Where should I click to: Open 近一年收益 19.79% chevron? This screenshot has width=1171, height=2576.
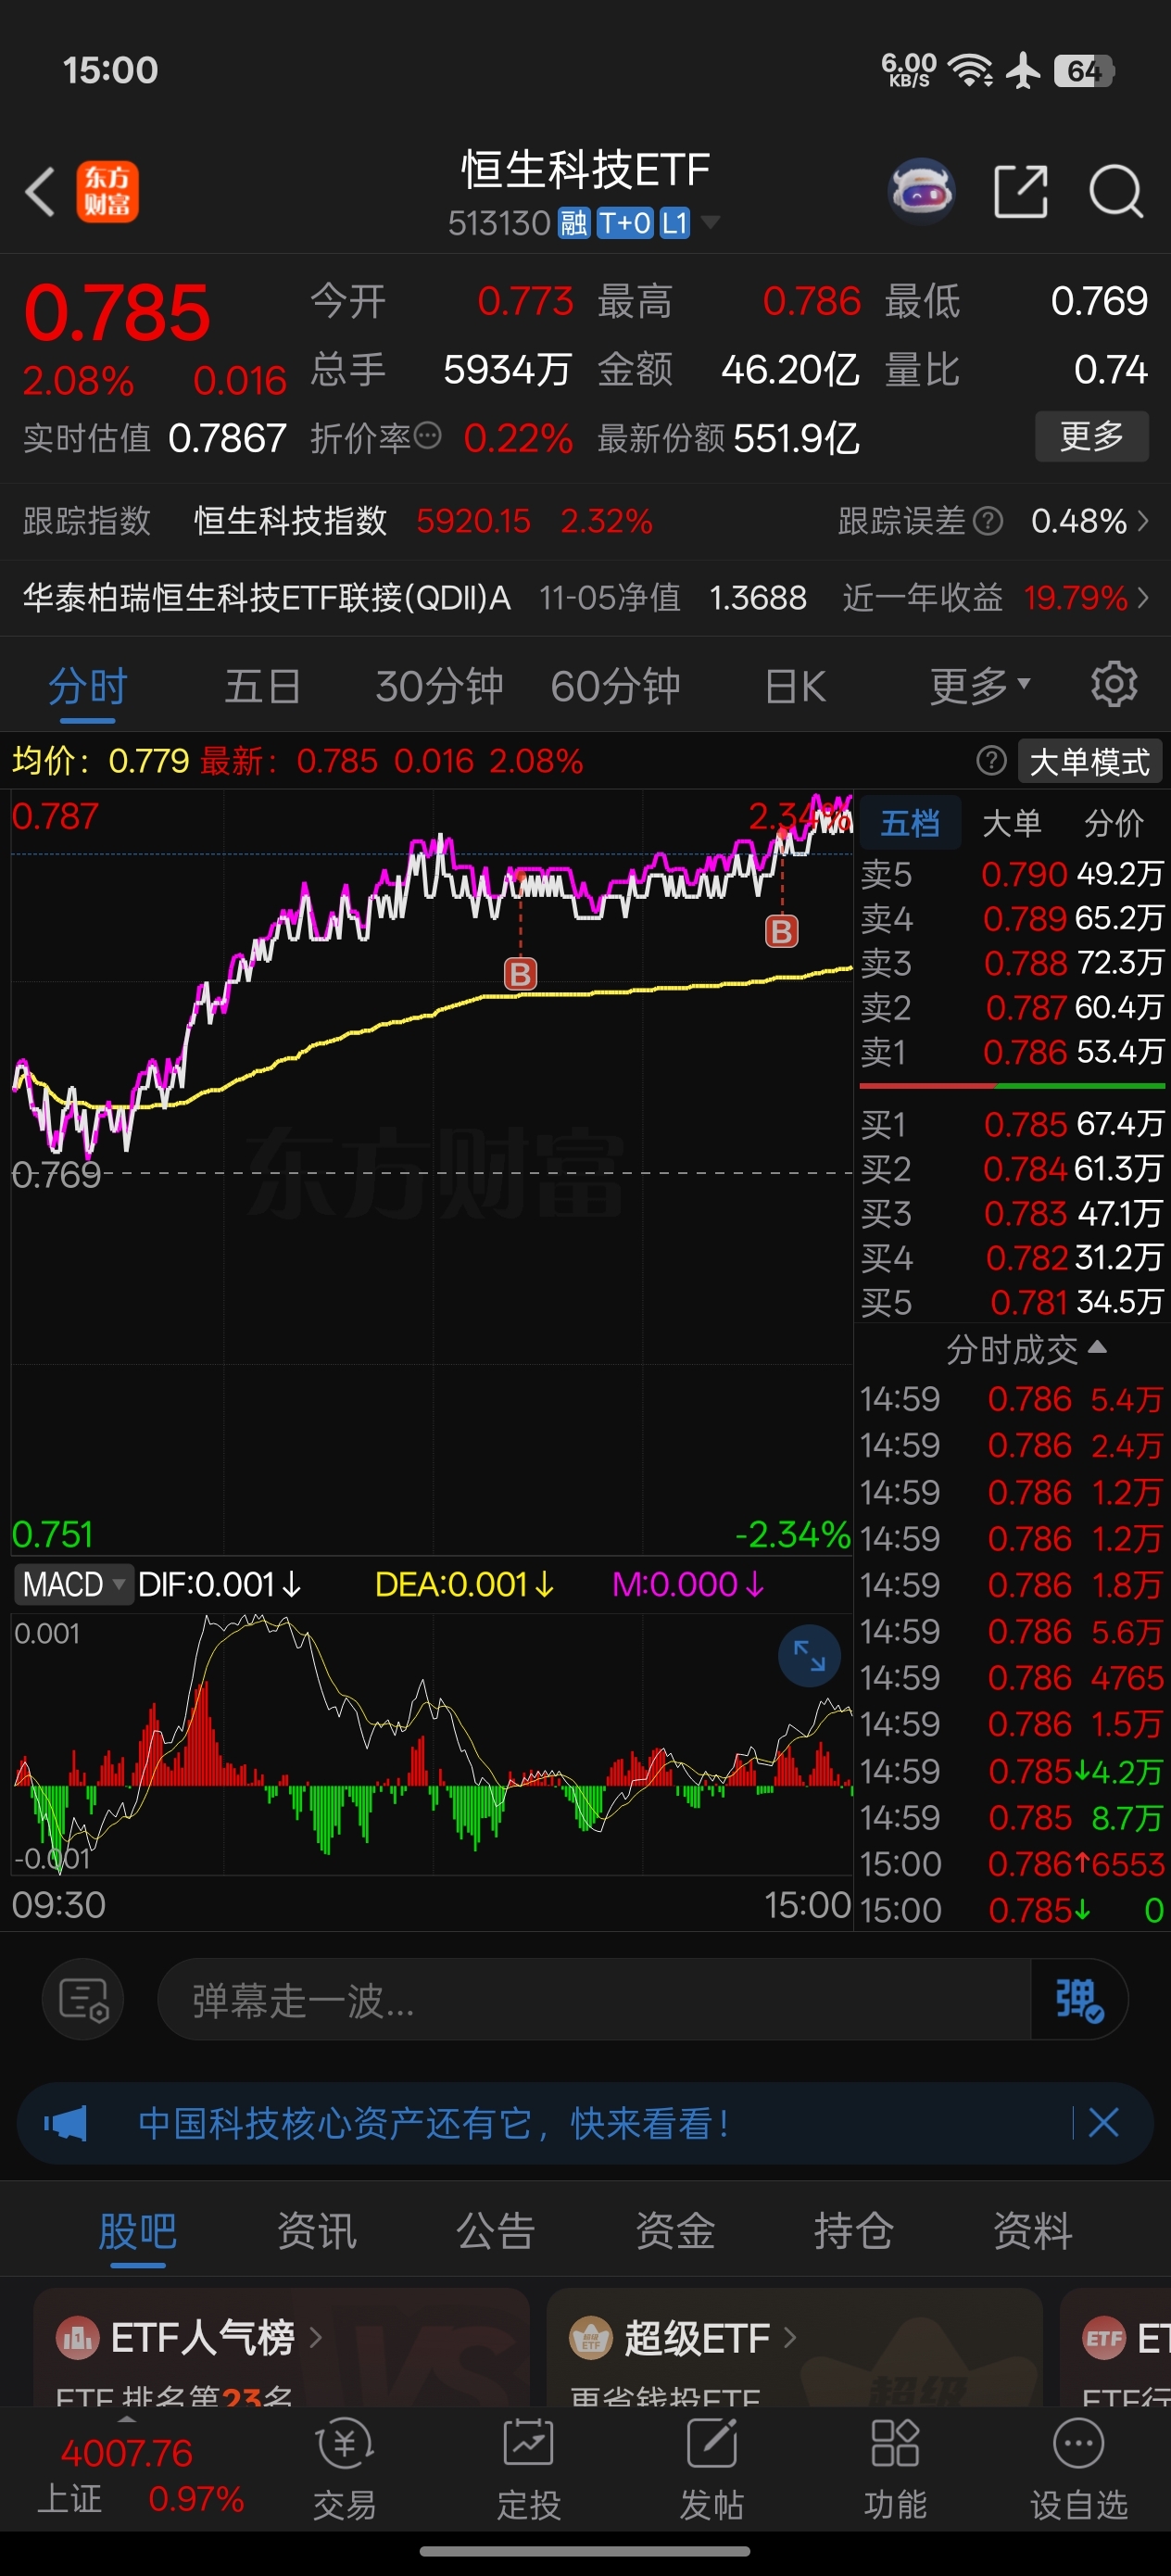[1143, 597]
